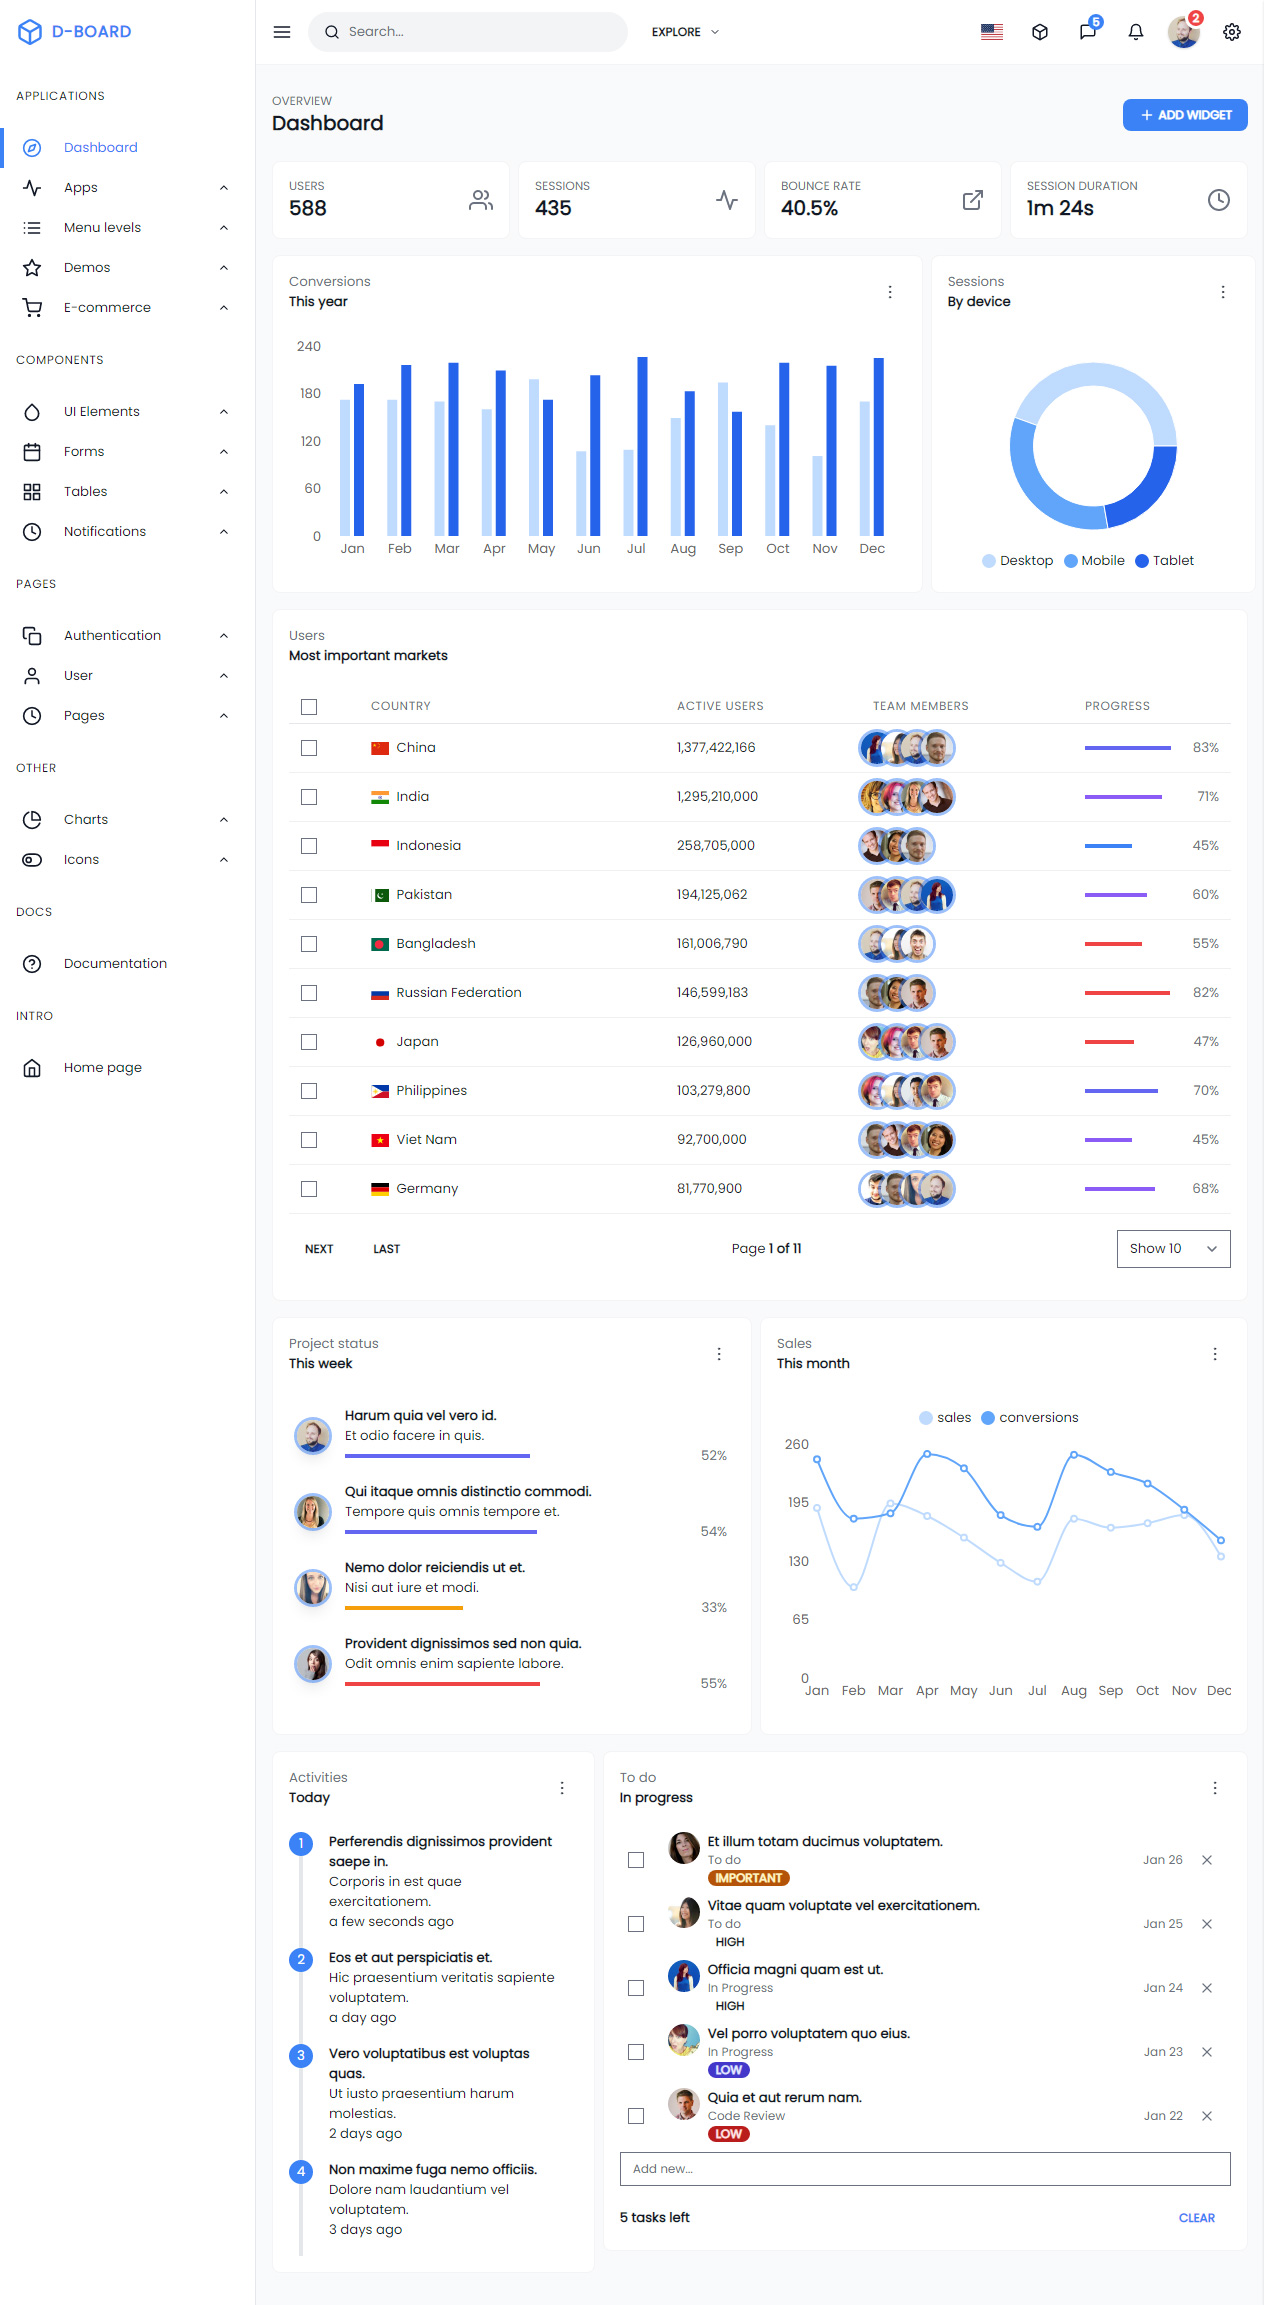Open Conversions chart three-dot menu
The height and width of the screenshot is (2305, 1264).
click(890, 292)
